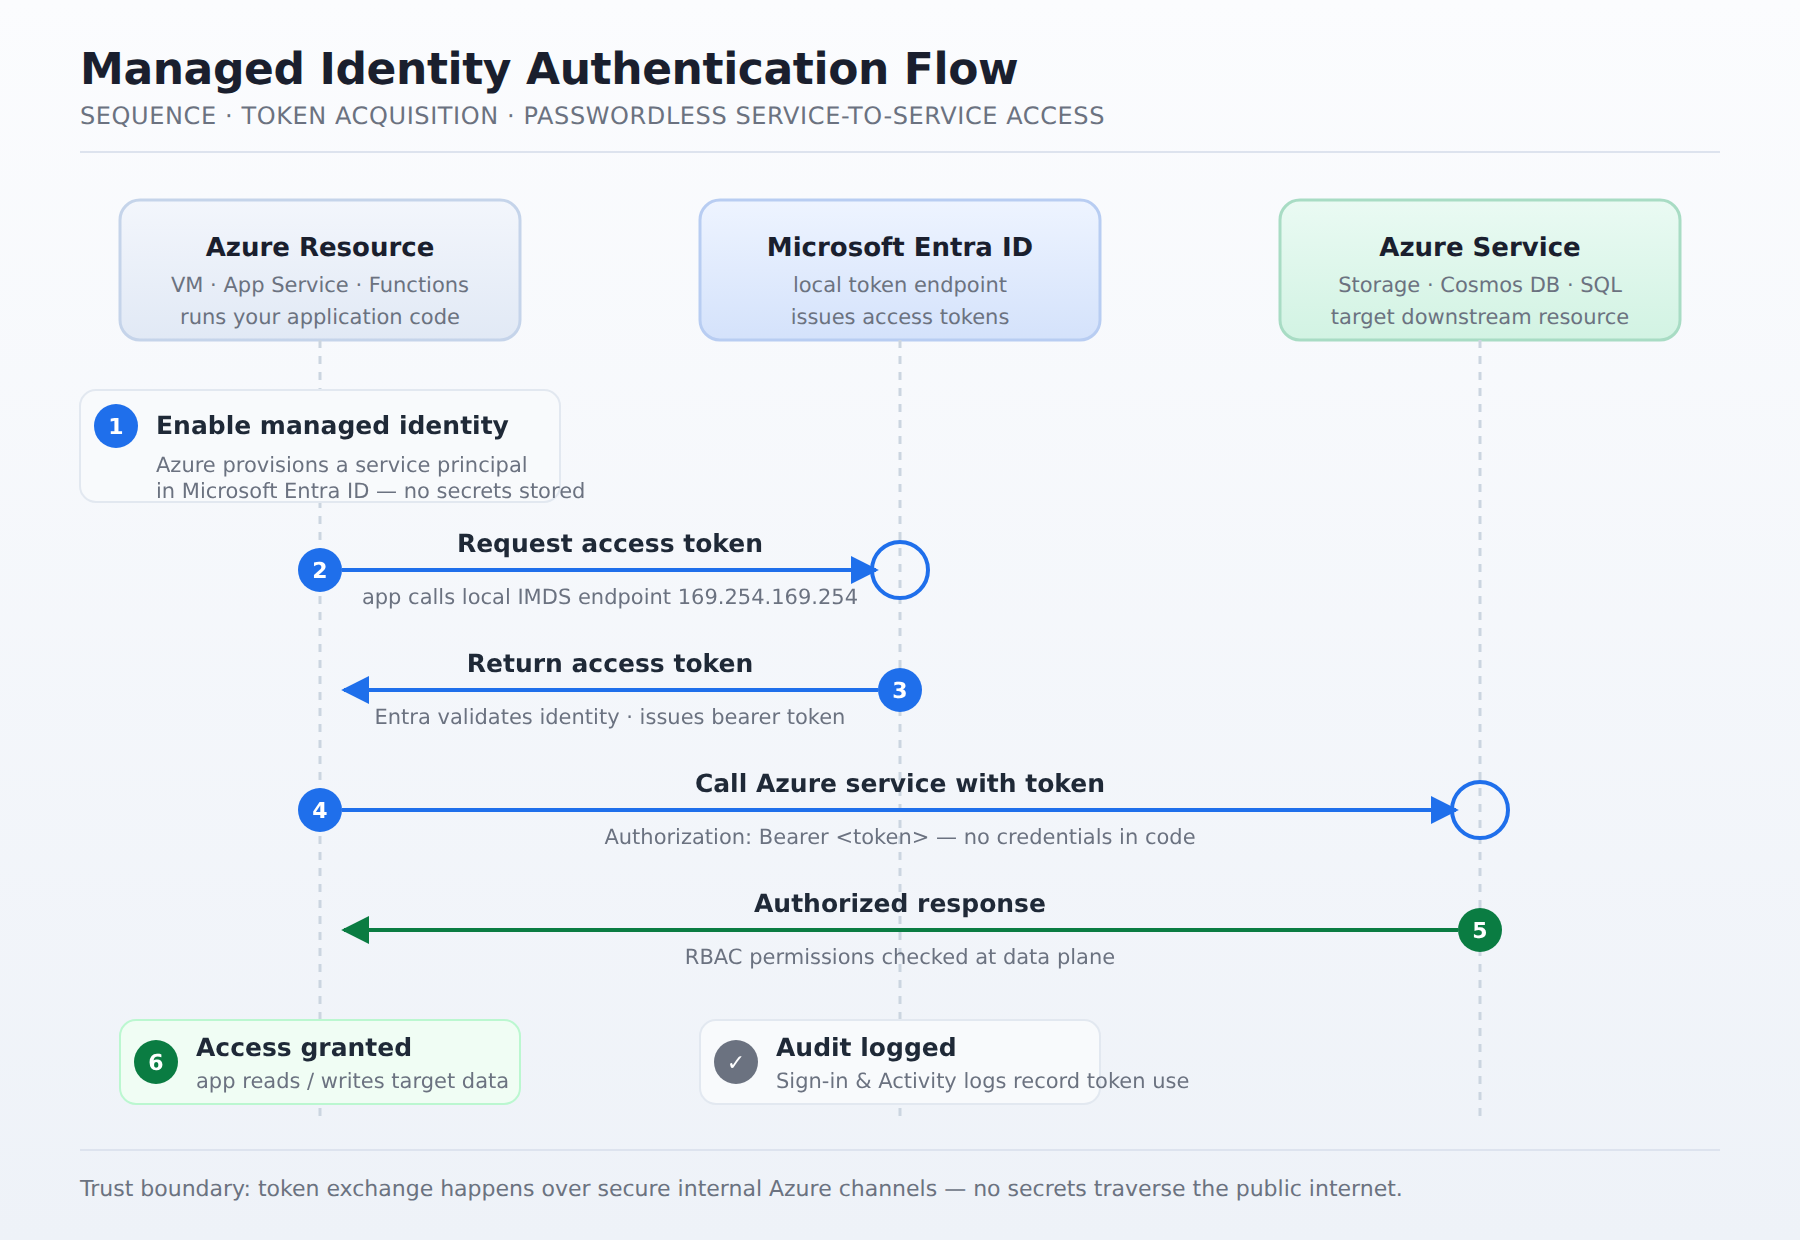Image resolution: width=1800 pixels, height=1240 pixels.
Task: Click 'Sign-in & Activity logs record token use' text
Action: point(983,1081)
